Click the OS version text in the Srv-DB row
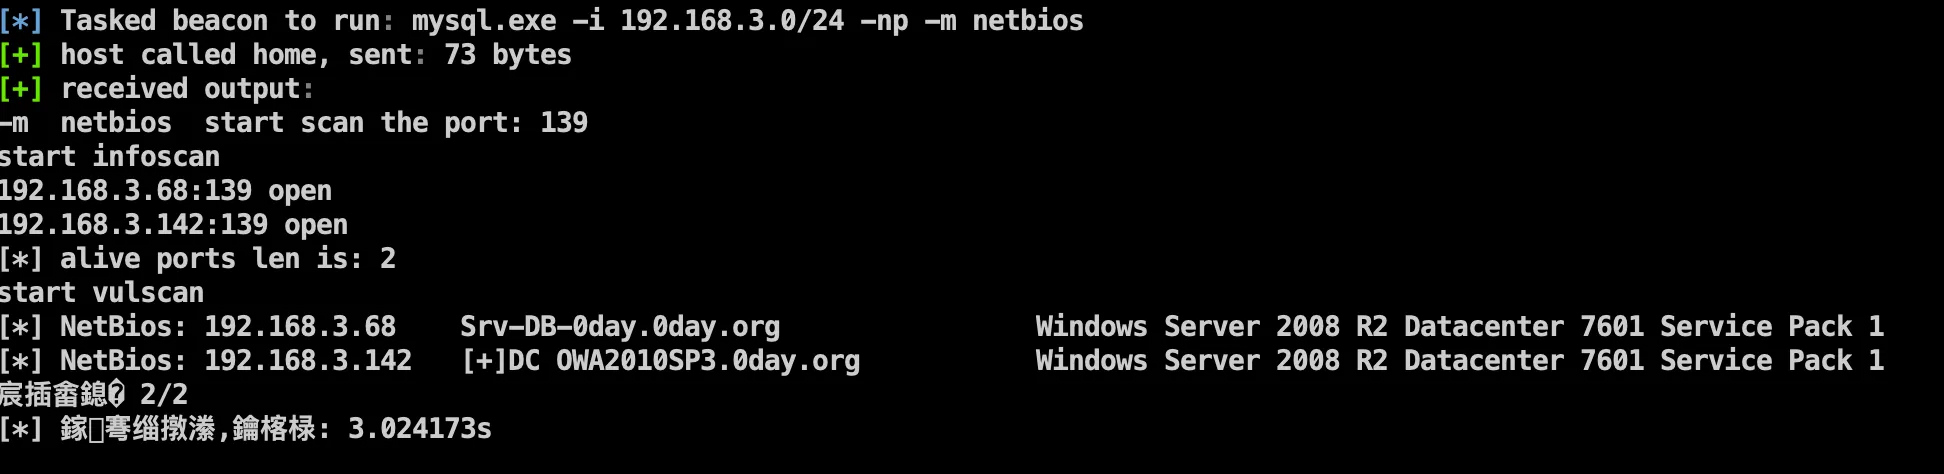Screen dimensions: 1944x474 [1459, 327]
